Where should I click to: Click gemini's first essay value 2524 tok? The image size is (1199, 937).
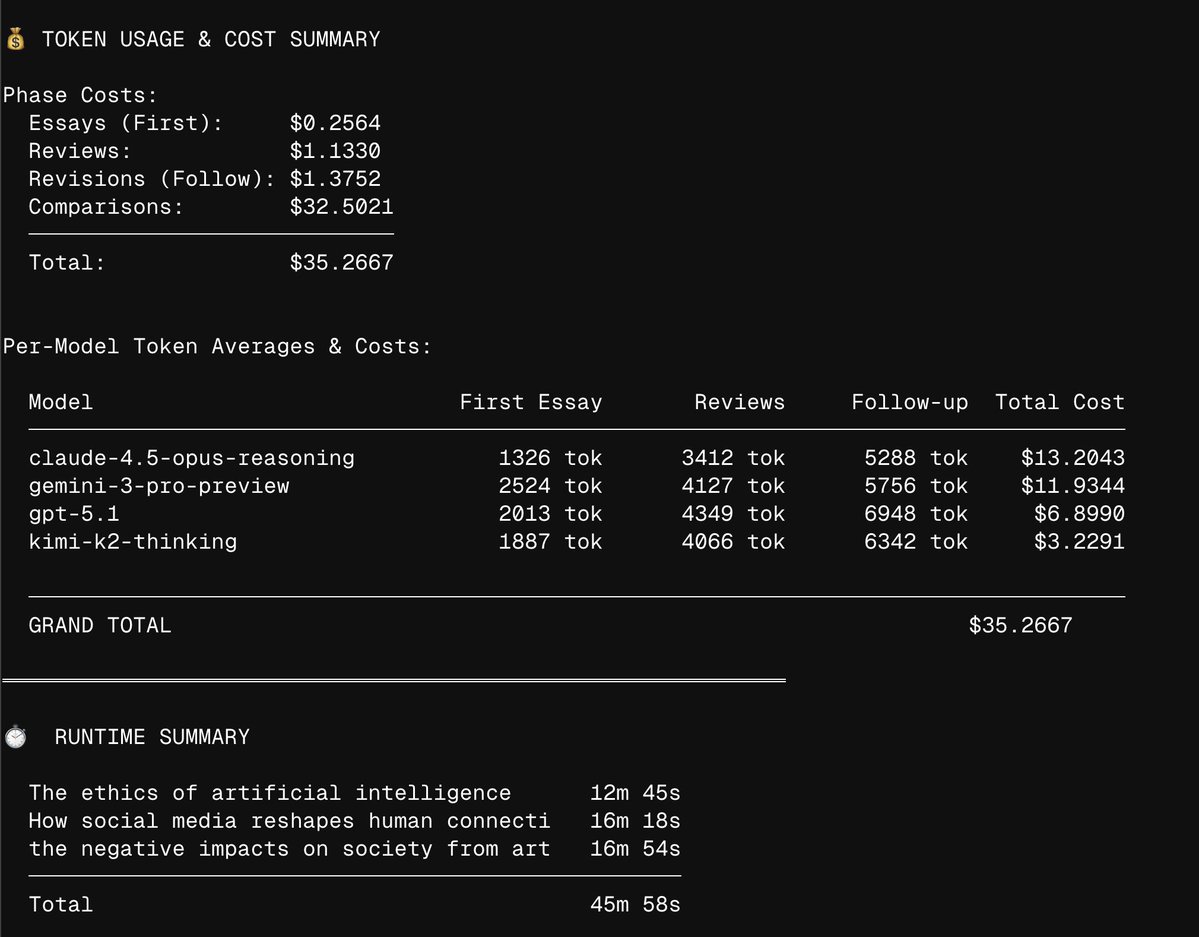tap(550, 486)
